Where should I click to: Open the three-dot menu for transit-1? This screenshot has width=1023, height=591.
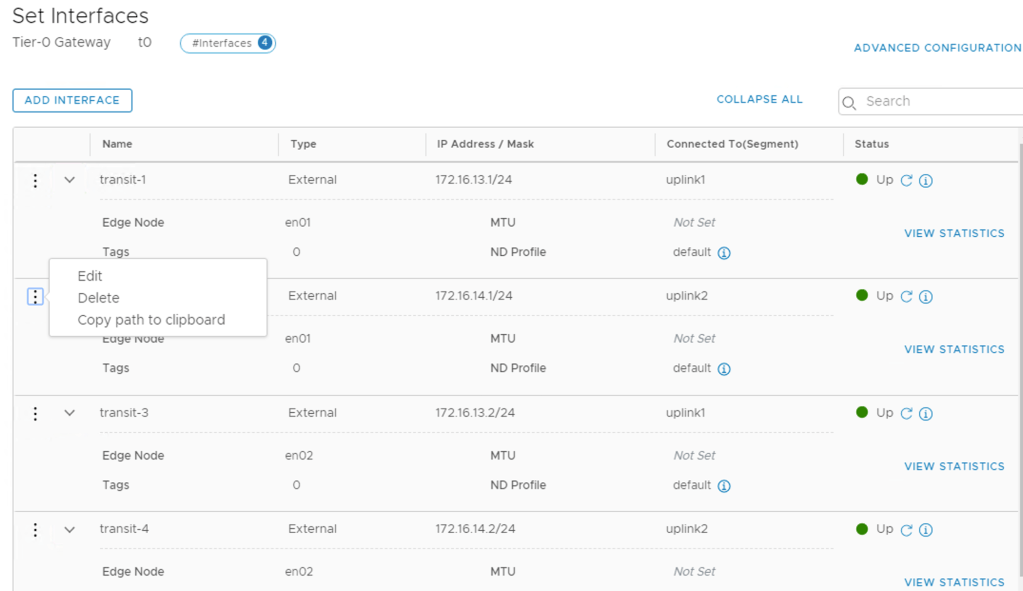(x=35, y=181)
